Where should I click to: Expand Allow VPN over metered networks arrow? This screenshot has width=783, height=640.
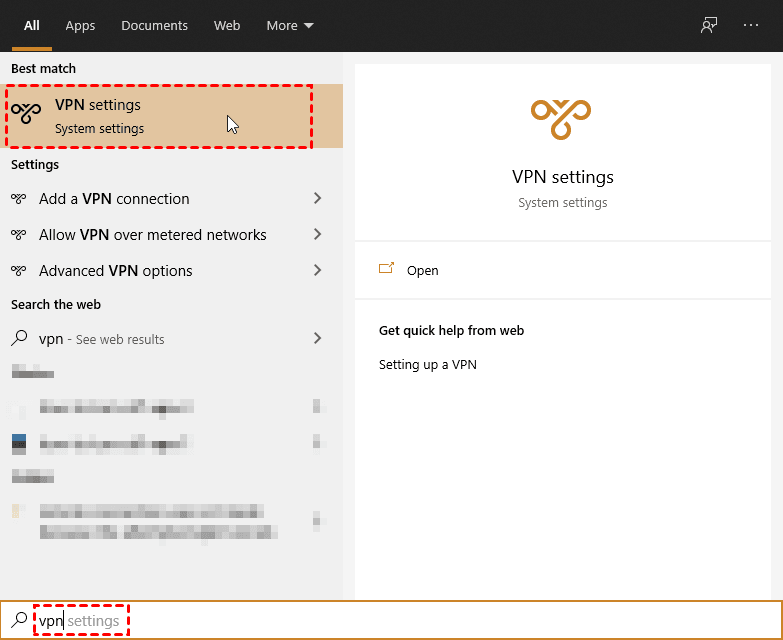point(318,235)
